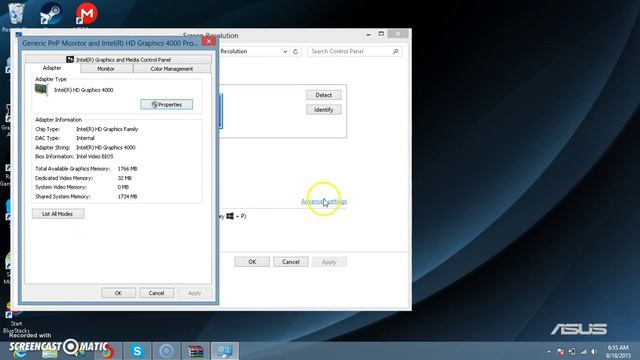This screenshot has height=360, width=640.
Task: Click OK in the adapter properties dialog
Action: [x=118, y=293]
